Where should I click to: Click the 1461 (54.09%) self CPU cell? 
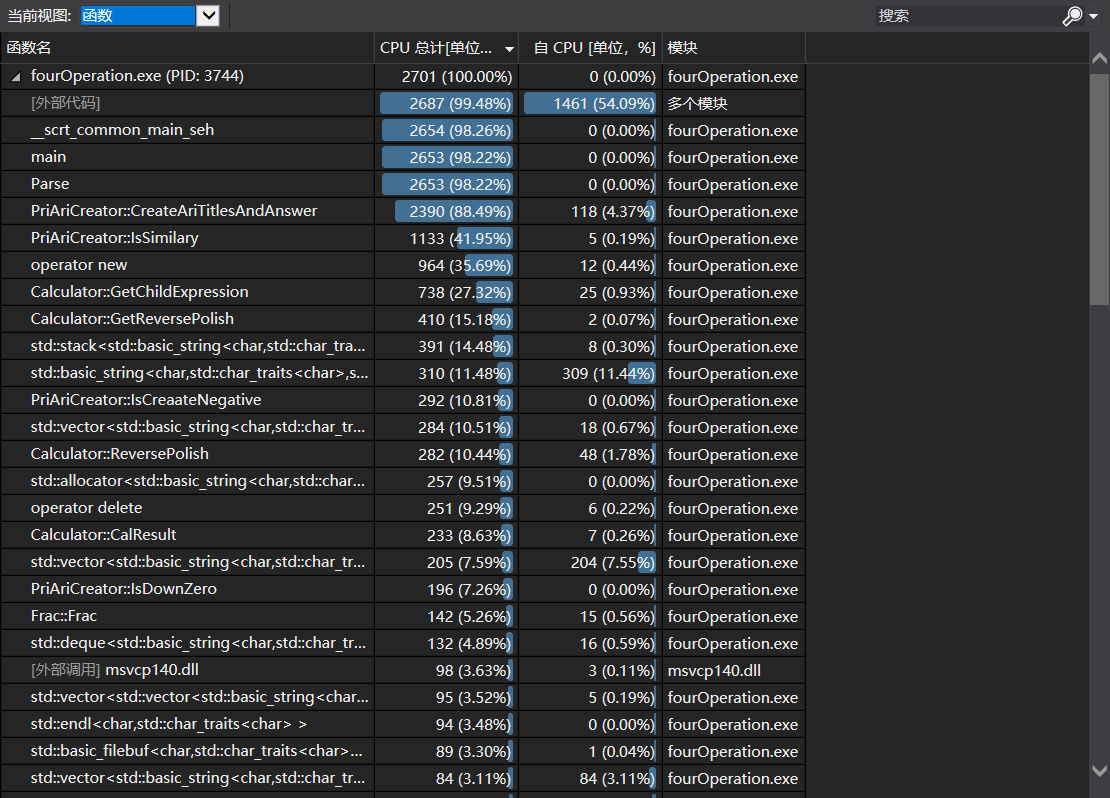590,103
